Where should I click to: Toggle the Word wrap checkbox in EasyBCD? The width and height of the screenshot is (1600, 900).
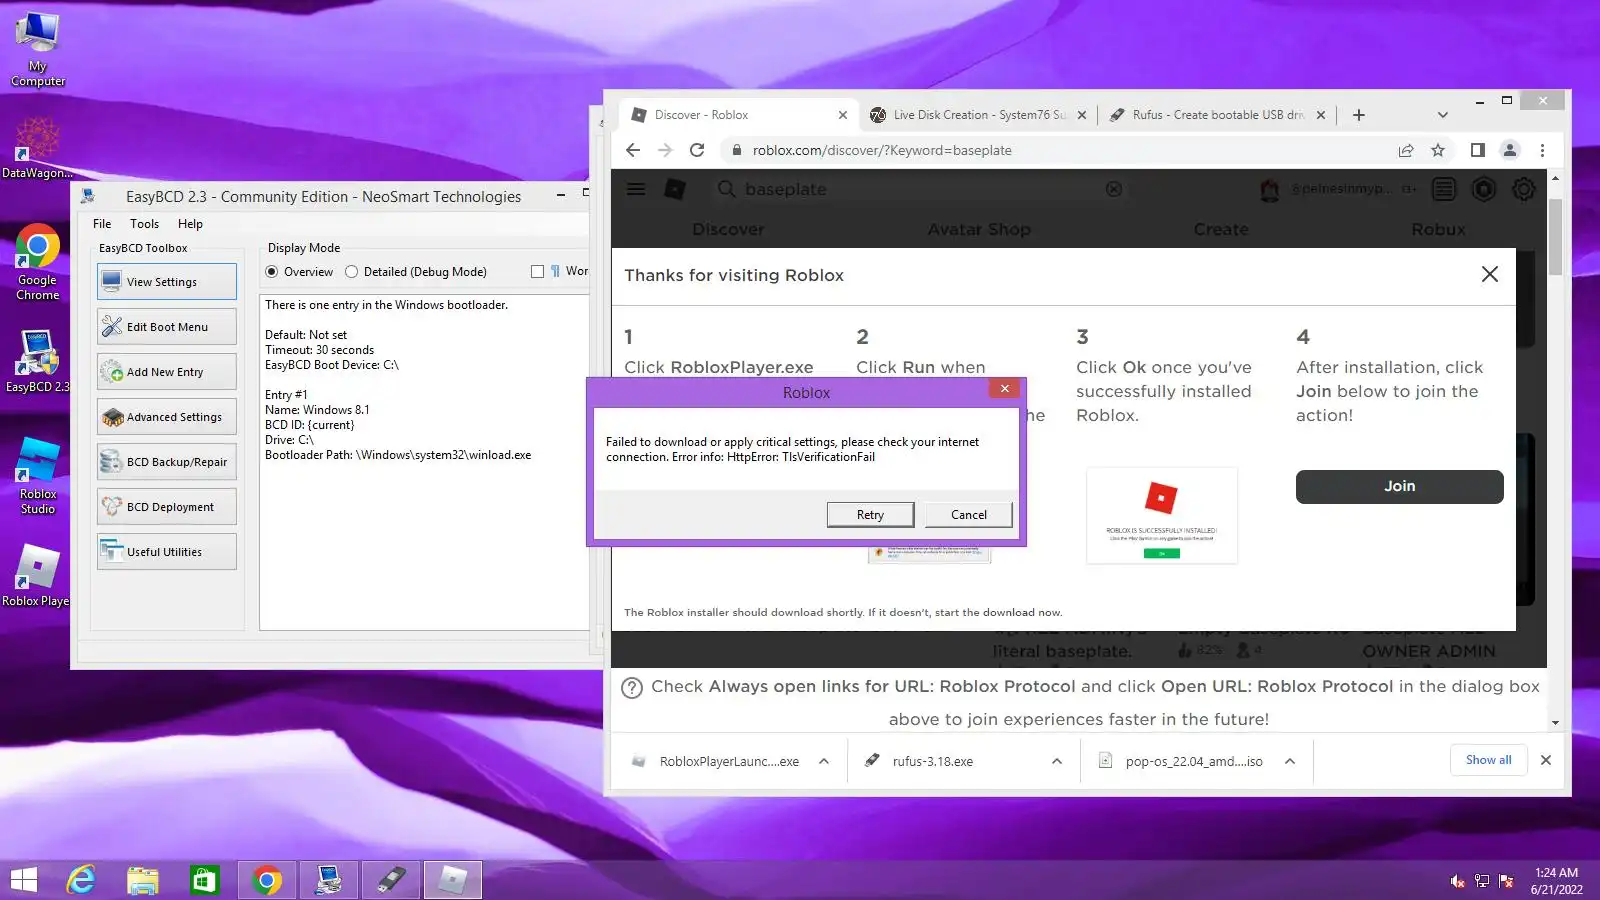click(x=538, y=272)
